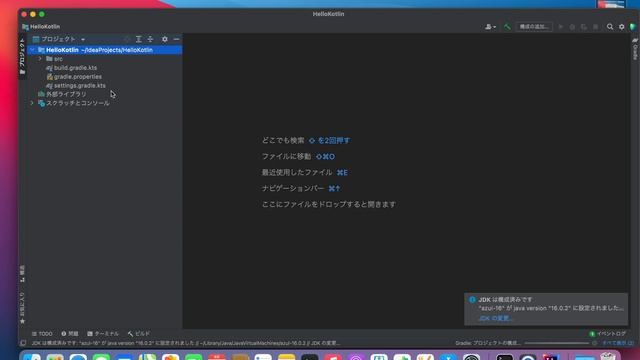The height and width of the screenshot is (360, 640).
Task: Click the ファイルに移動 hint text
Action: (x=286, y=156)
